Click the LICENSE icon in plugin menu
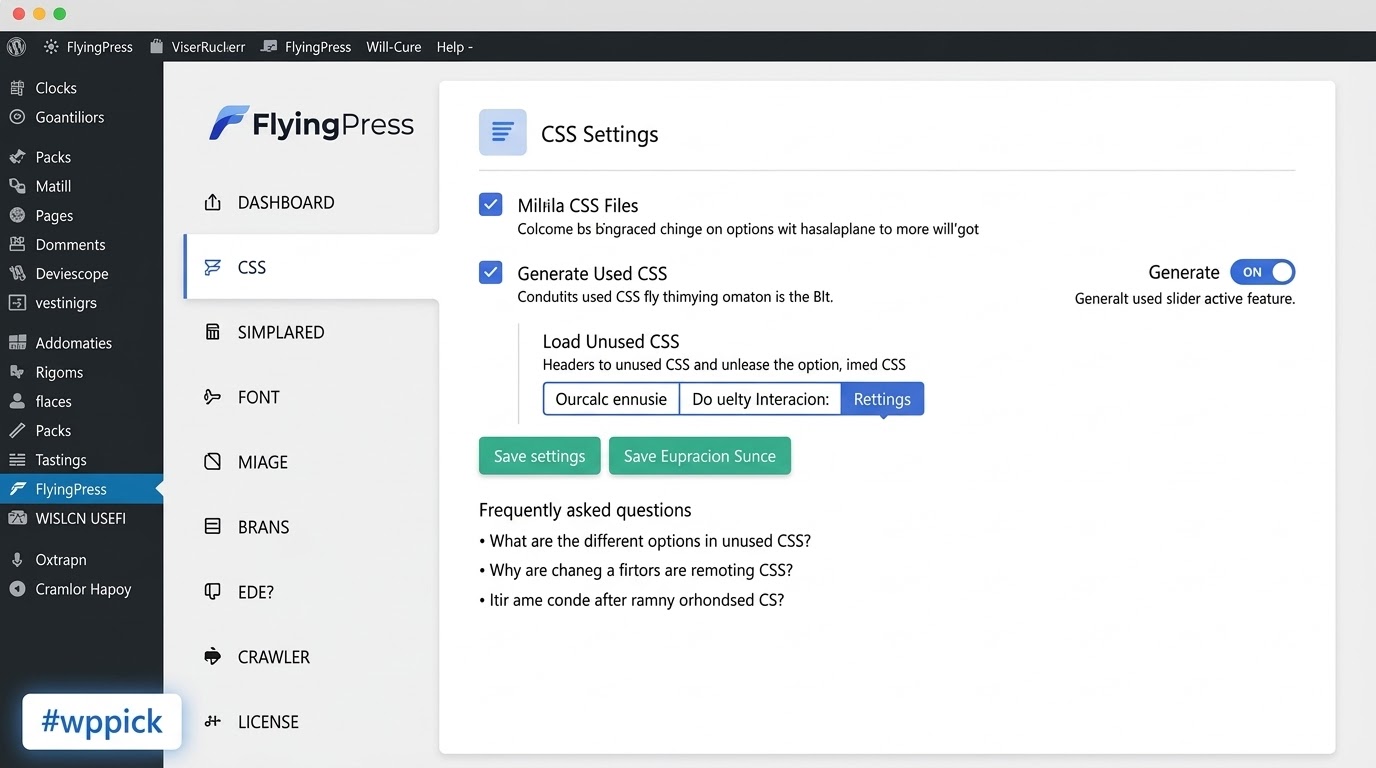The width and height of the screenshot is (1376, 768). point(212,721)
